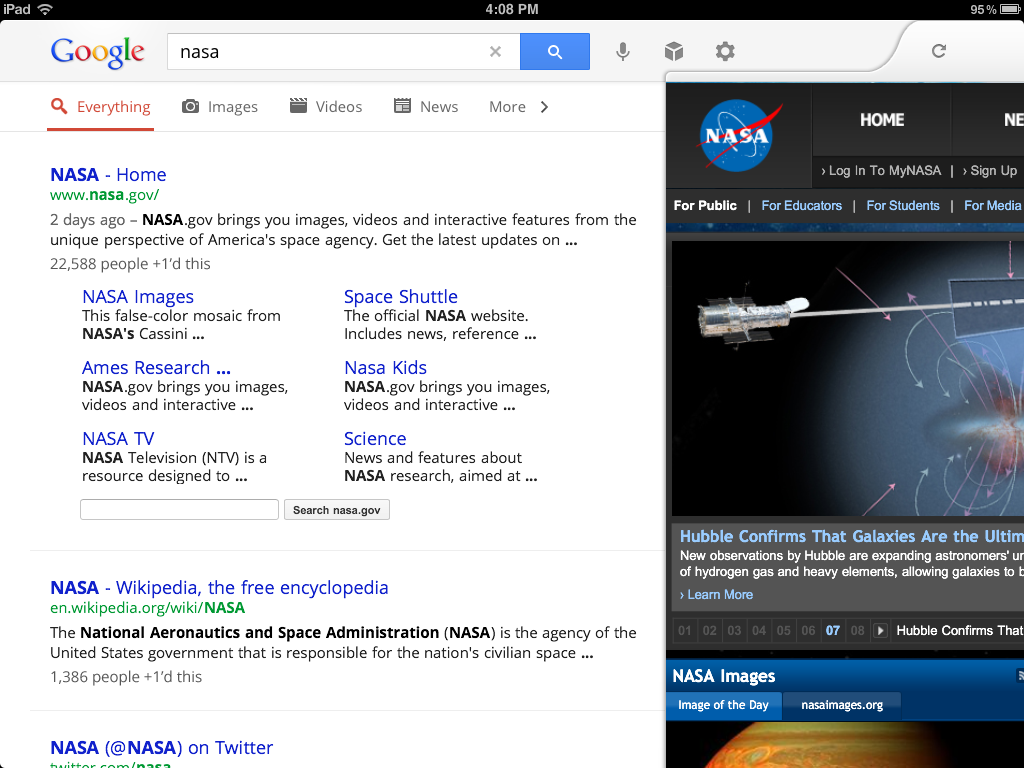Click the nasa.gov site search input box
The height and width of the screenshot is (768, 1024).
point(179,510)
